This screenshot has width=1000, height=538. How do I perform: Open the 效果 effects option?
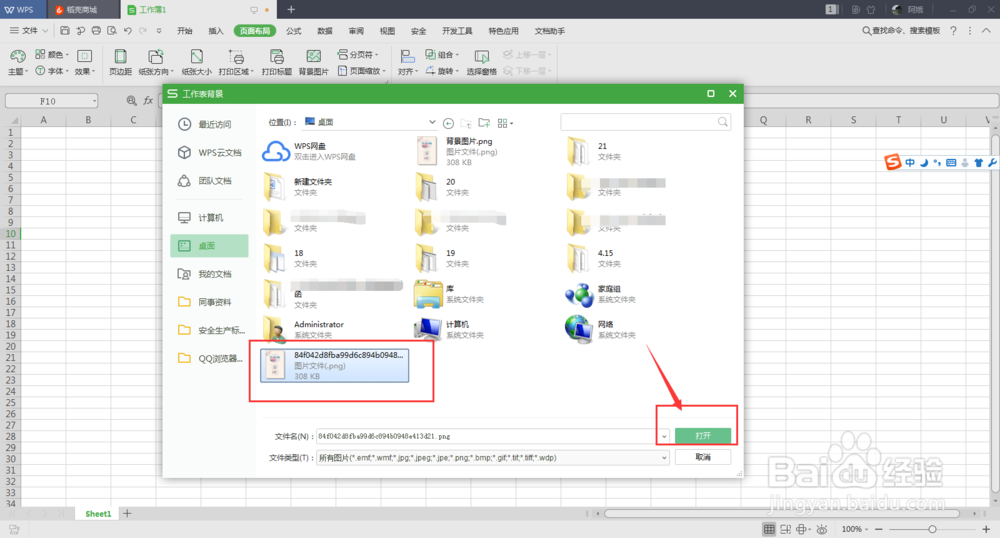85,62
